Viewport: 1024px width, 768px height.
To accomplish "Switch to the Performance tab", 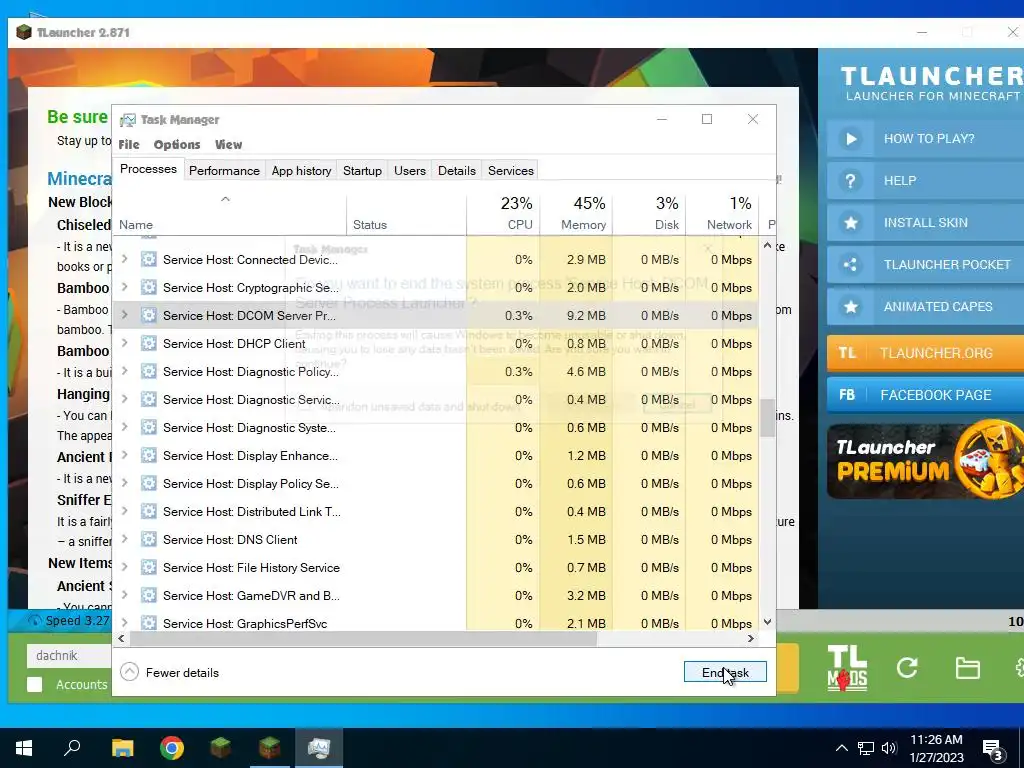I will (224, 170).
